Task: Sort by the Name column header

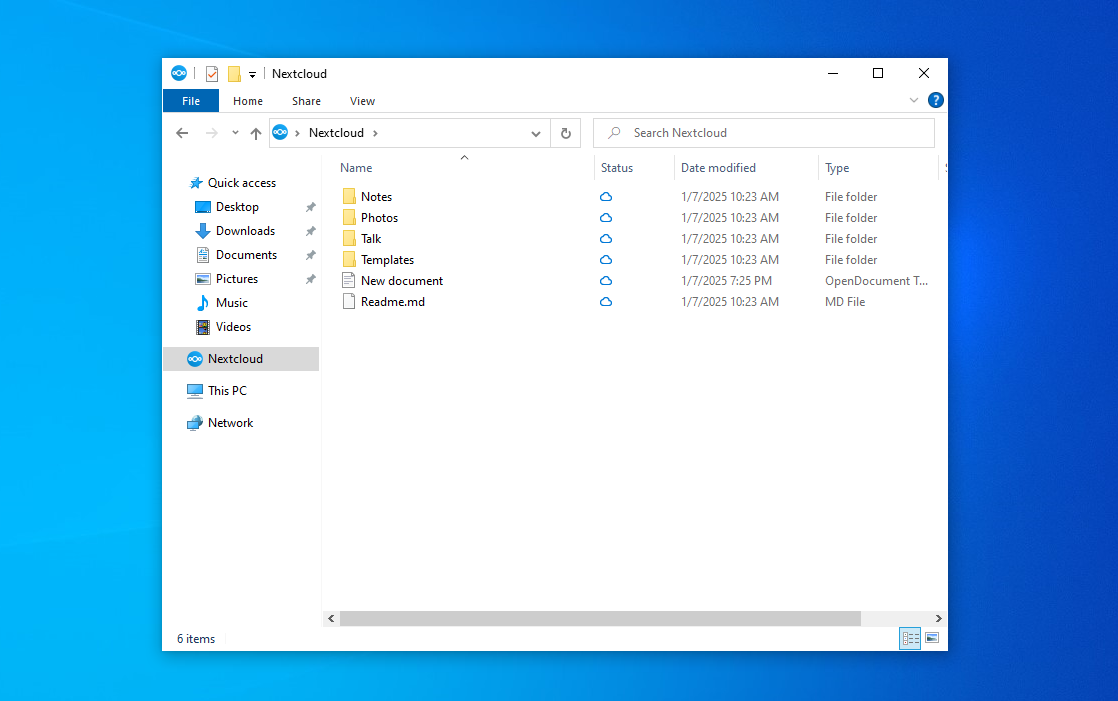Action: point(356,168)
